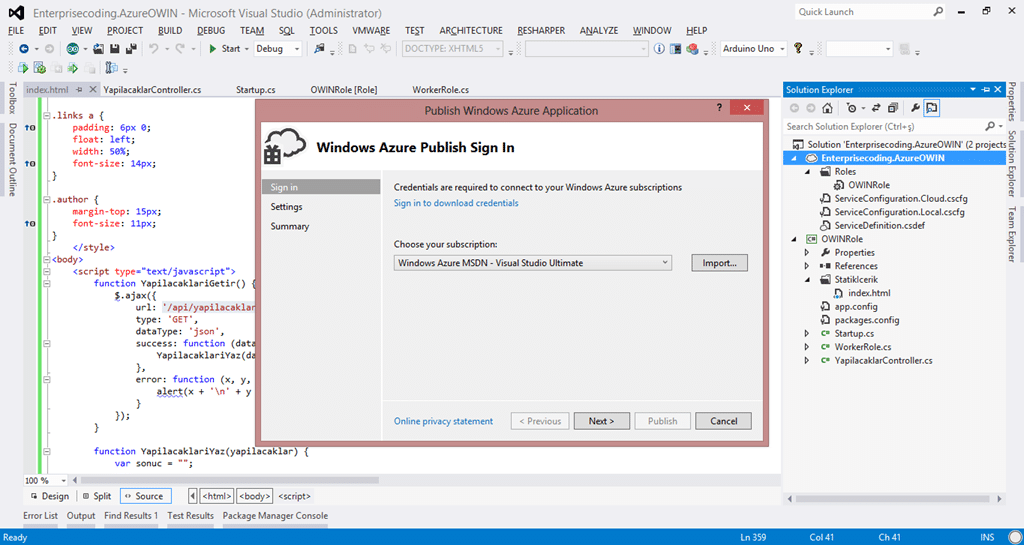The height and width of the screenshot is (545, 1024).
Task: Click in the Search Solution Explorer field
Action: pyautogui.click(x=883, y=126)
